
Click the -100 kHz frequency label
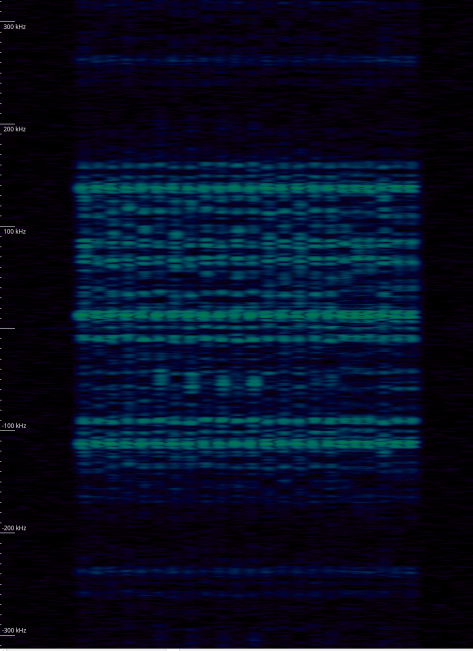click(x=14, y=426)
